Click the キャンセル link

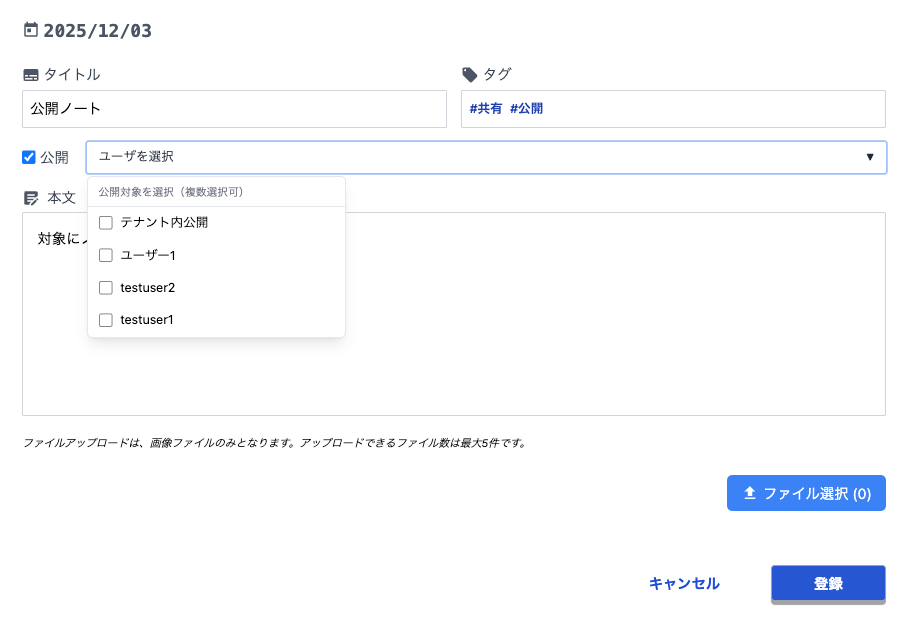coord(684,584)
